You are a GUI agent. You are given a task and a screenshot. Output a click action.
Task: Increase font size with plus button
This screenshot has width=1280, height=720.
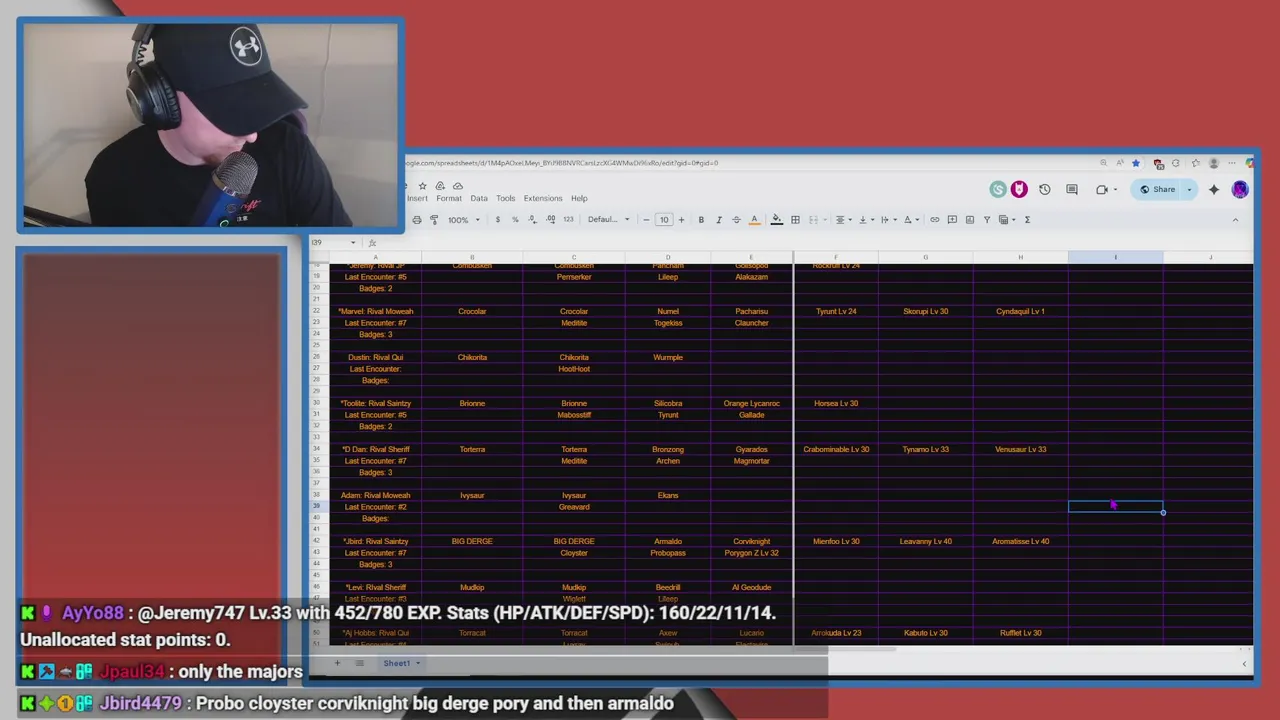point(681,220)
